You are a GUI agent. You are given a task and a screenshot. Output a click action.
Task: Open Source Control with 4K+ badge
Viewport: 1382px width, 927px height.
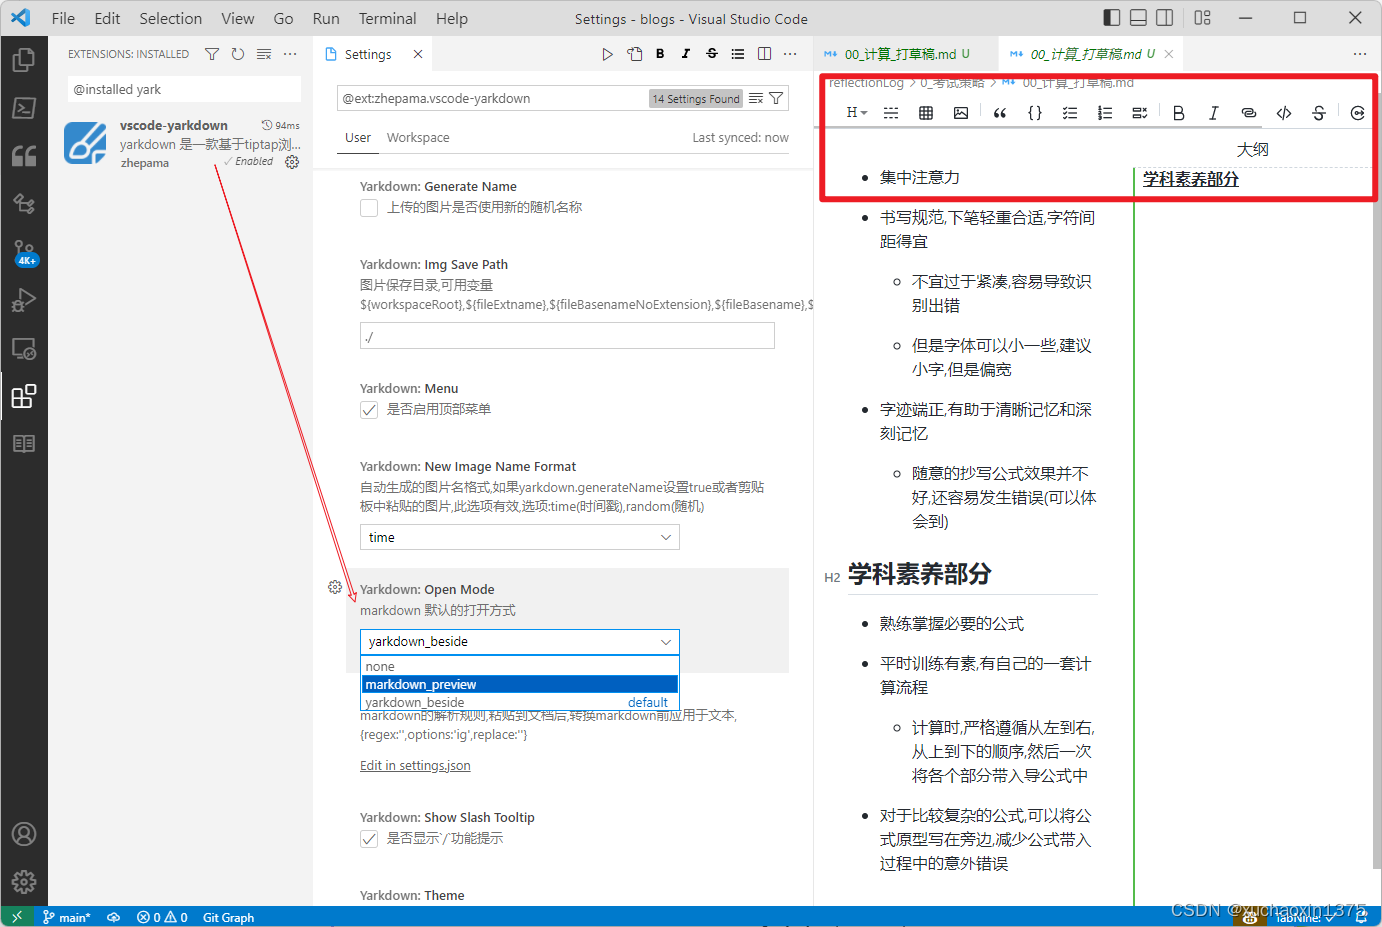tap(24, 252)
